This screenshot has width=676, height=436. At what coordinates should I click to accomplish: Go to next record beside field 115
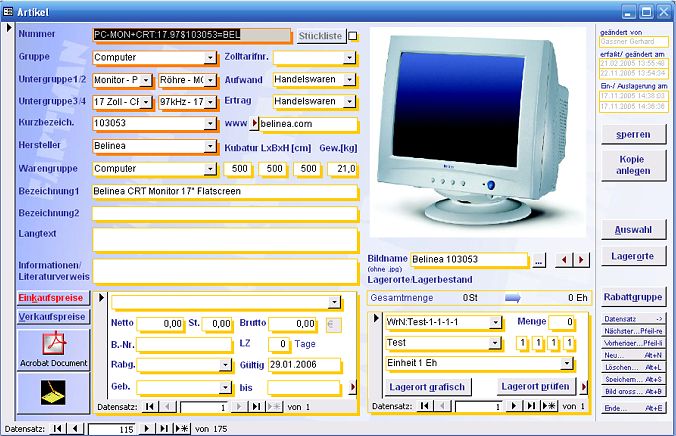[146, 428]
